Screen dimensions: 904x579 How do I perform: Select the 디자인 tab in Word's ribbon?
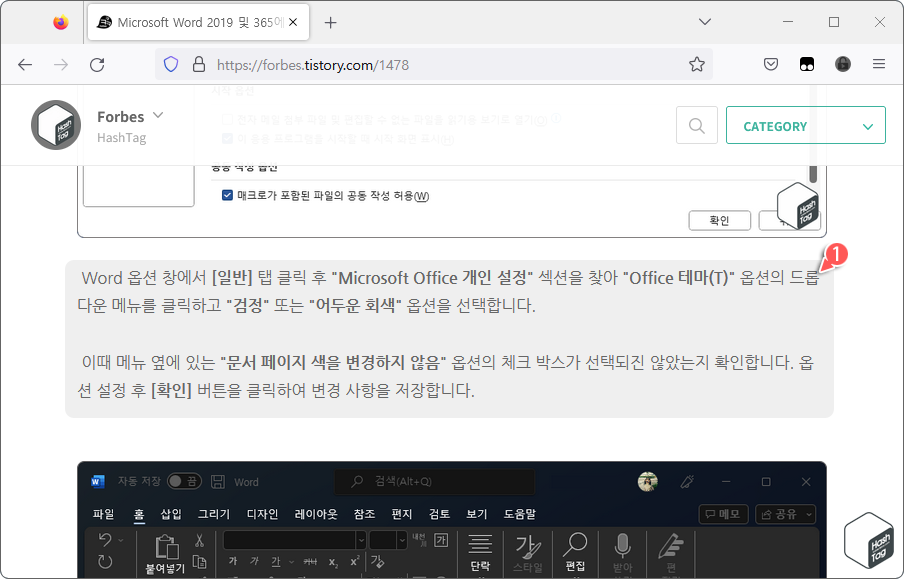[262, 514]
